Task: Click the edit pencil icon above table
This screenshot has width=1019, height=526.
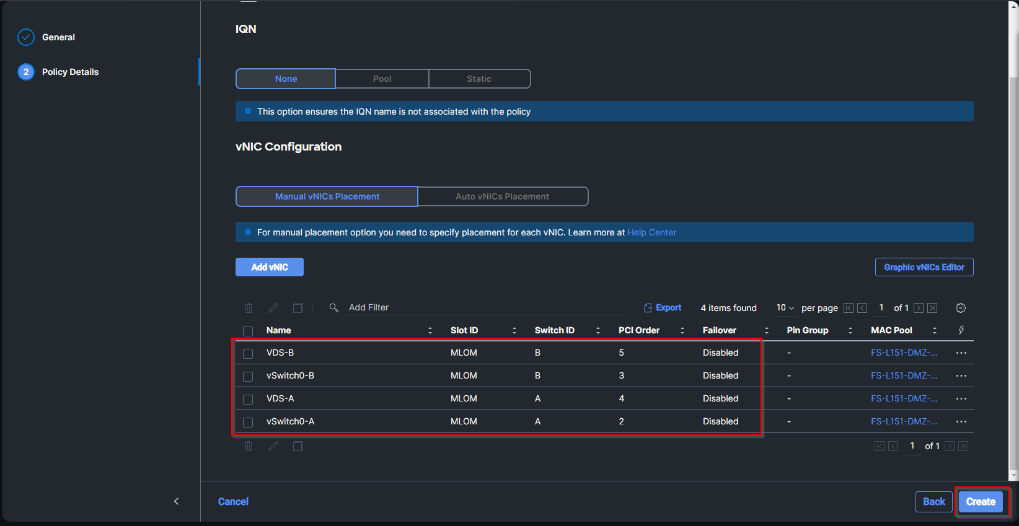Action: pos(273,308)
